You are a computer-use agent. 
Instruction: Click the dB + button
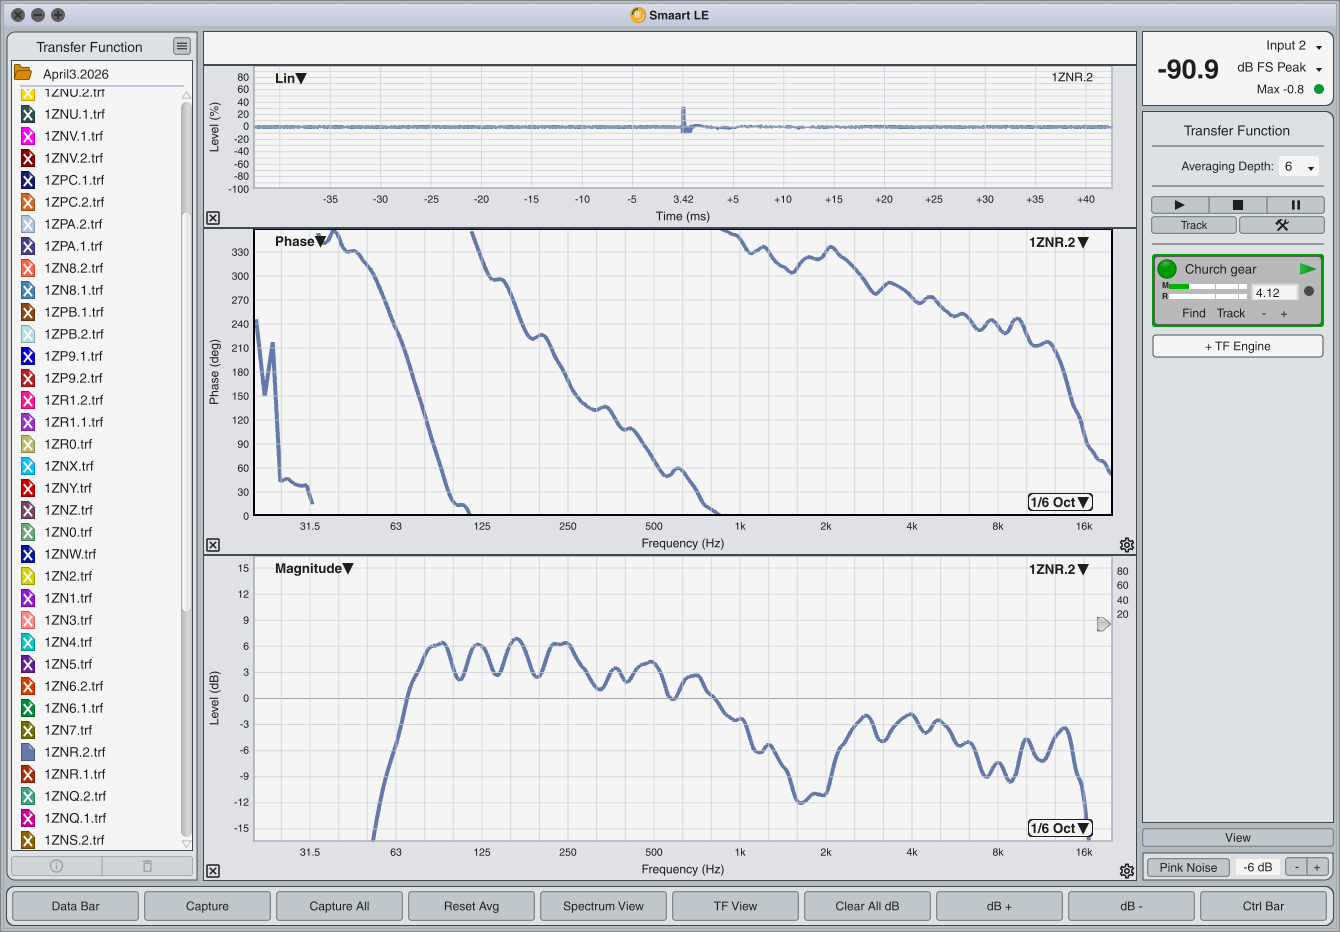tap(999, 906)
